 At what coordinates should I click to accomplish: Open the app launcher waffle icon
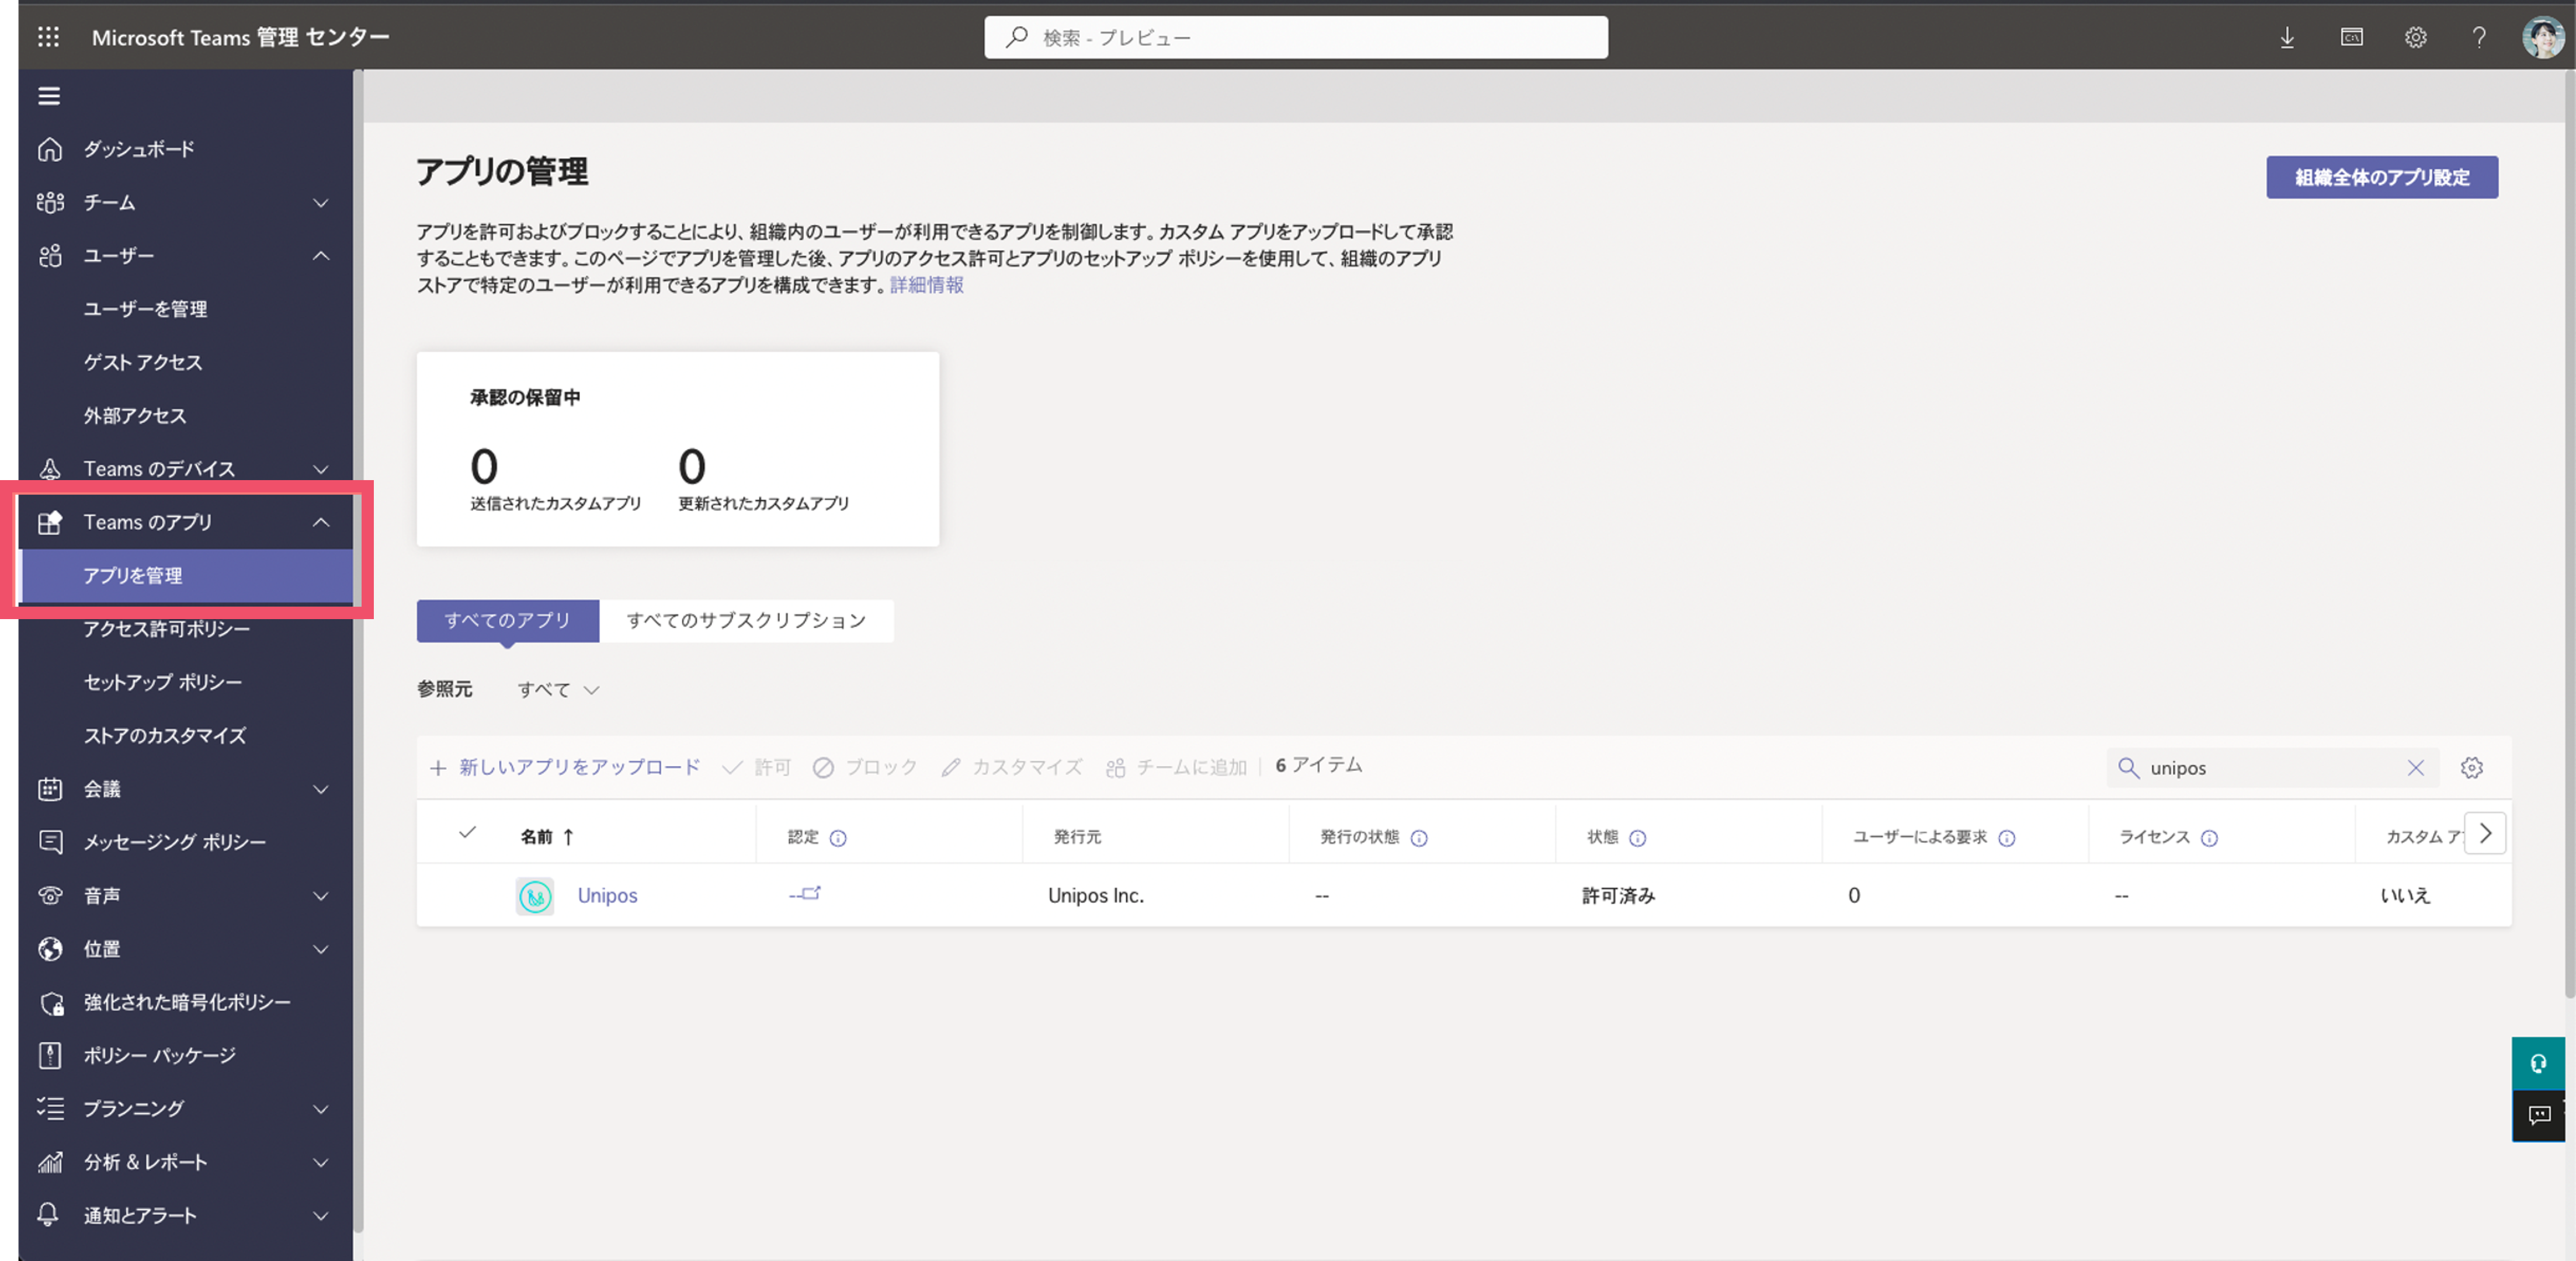(48, 37)
